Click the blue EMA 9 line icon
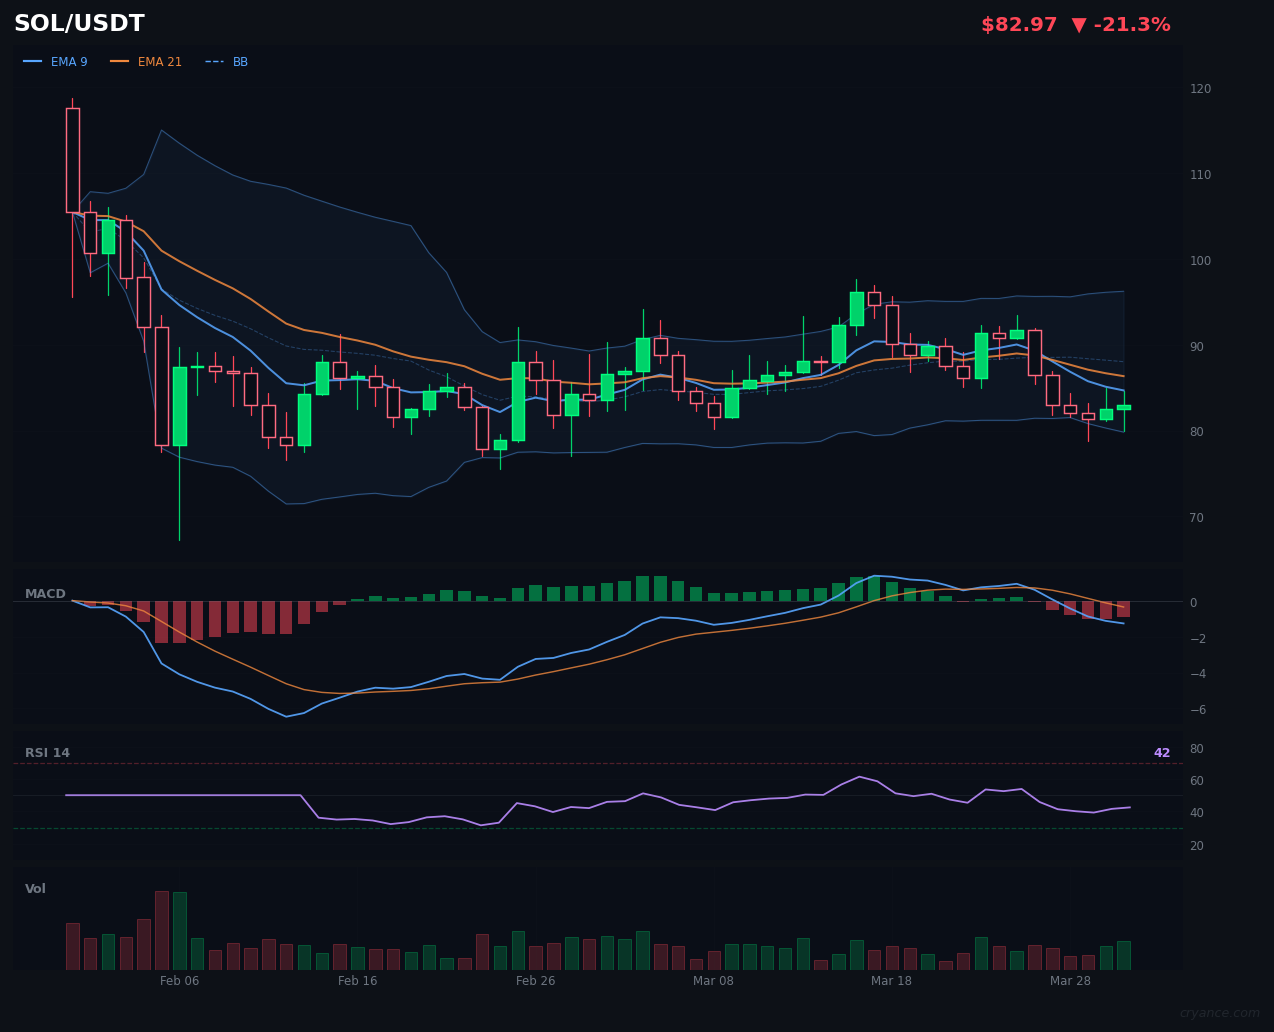 click(x=33, y=61)
